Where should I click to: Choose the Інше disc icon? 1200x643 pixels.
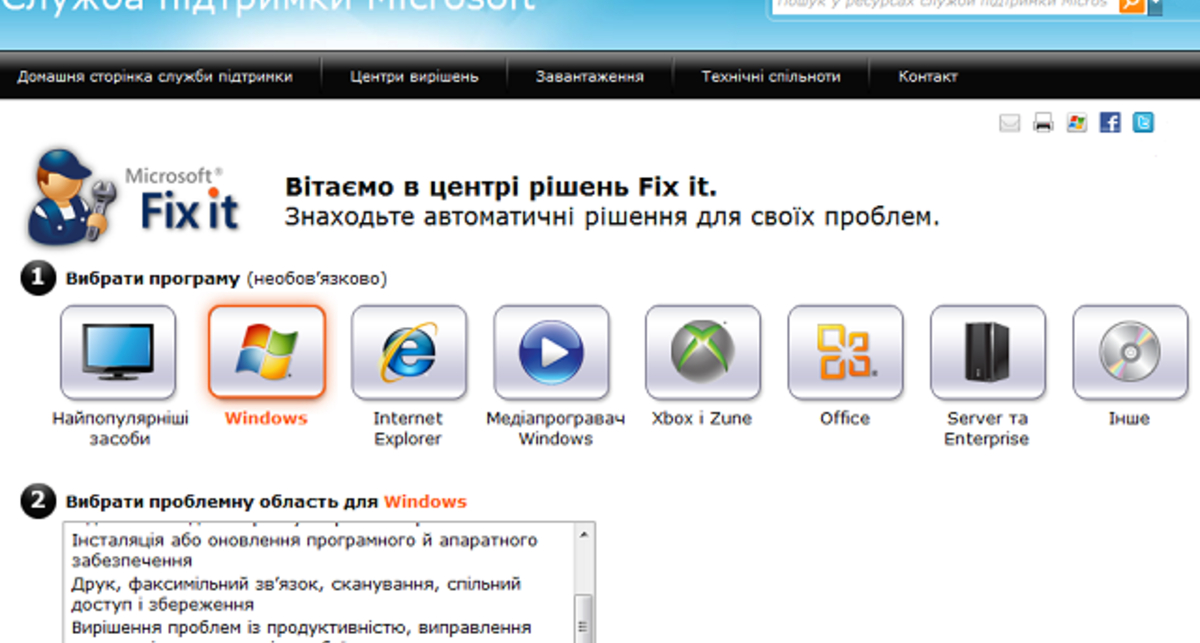[x=1131, y=352]
